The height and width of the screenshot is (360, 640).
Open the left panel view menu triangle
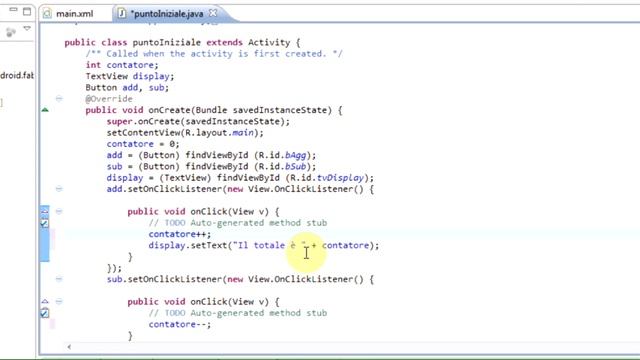pos(27,29)
